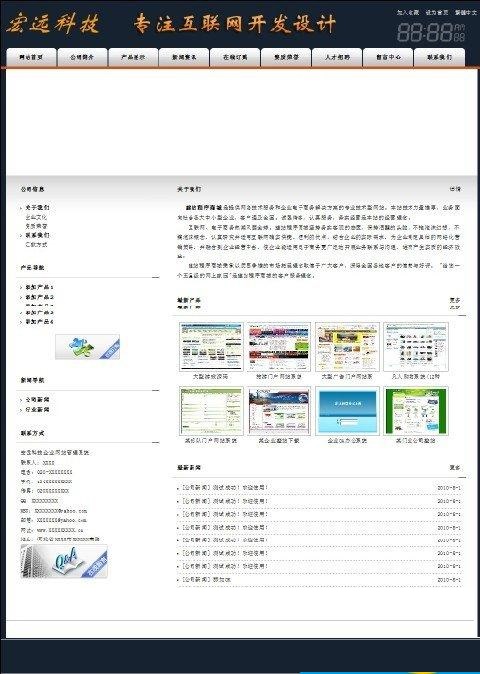
Task: Open 关于我们 in the sidebar company info
Action: click(37, 208)
